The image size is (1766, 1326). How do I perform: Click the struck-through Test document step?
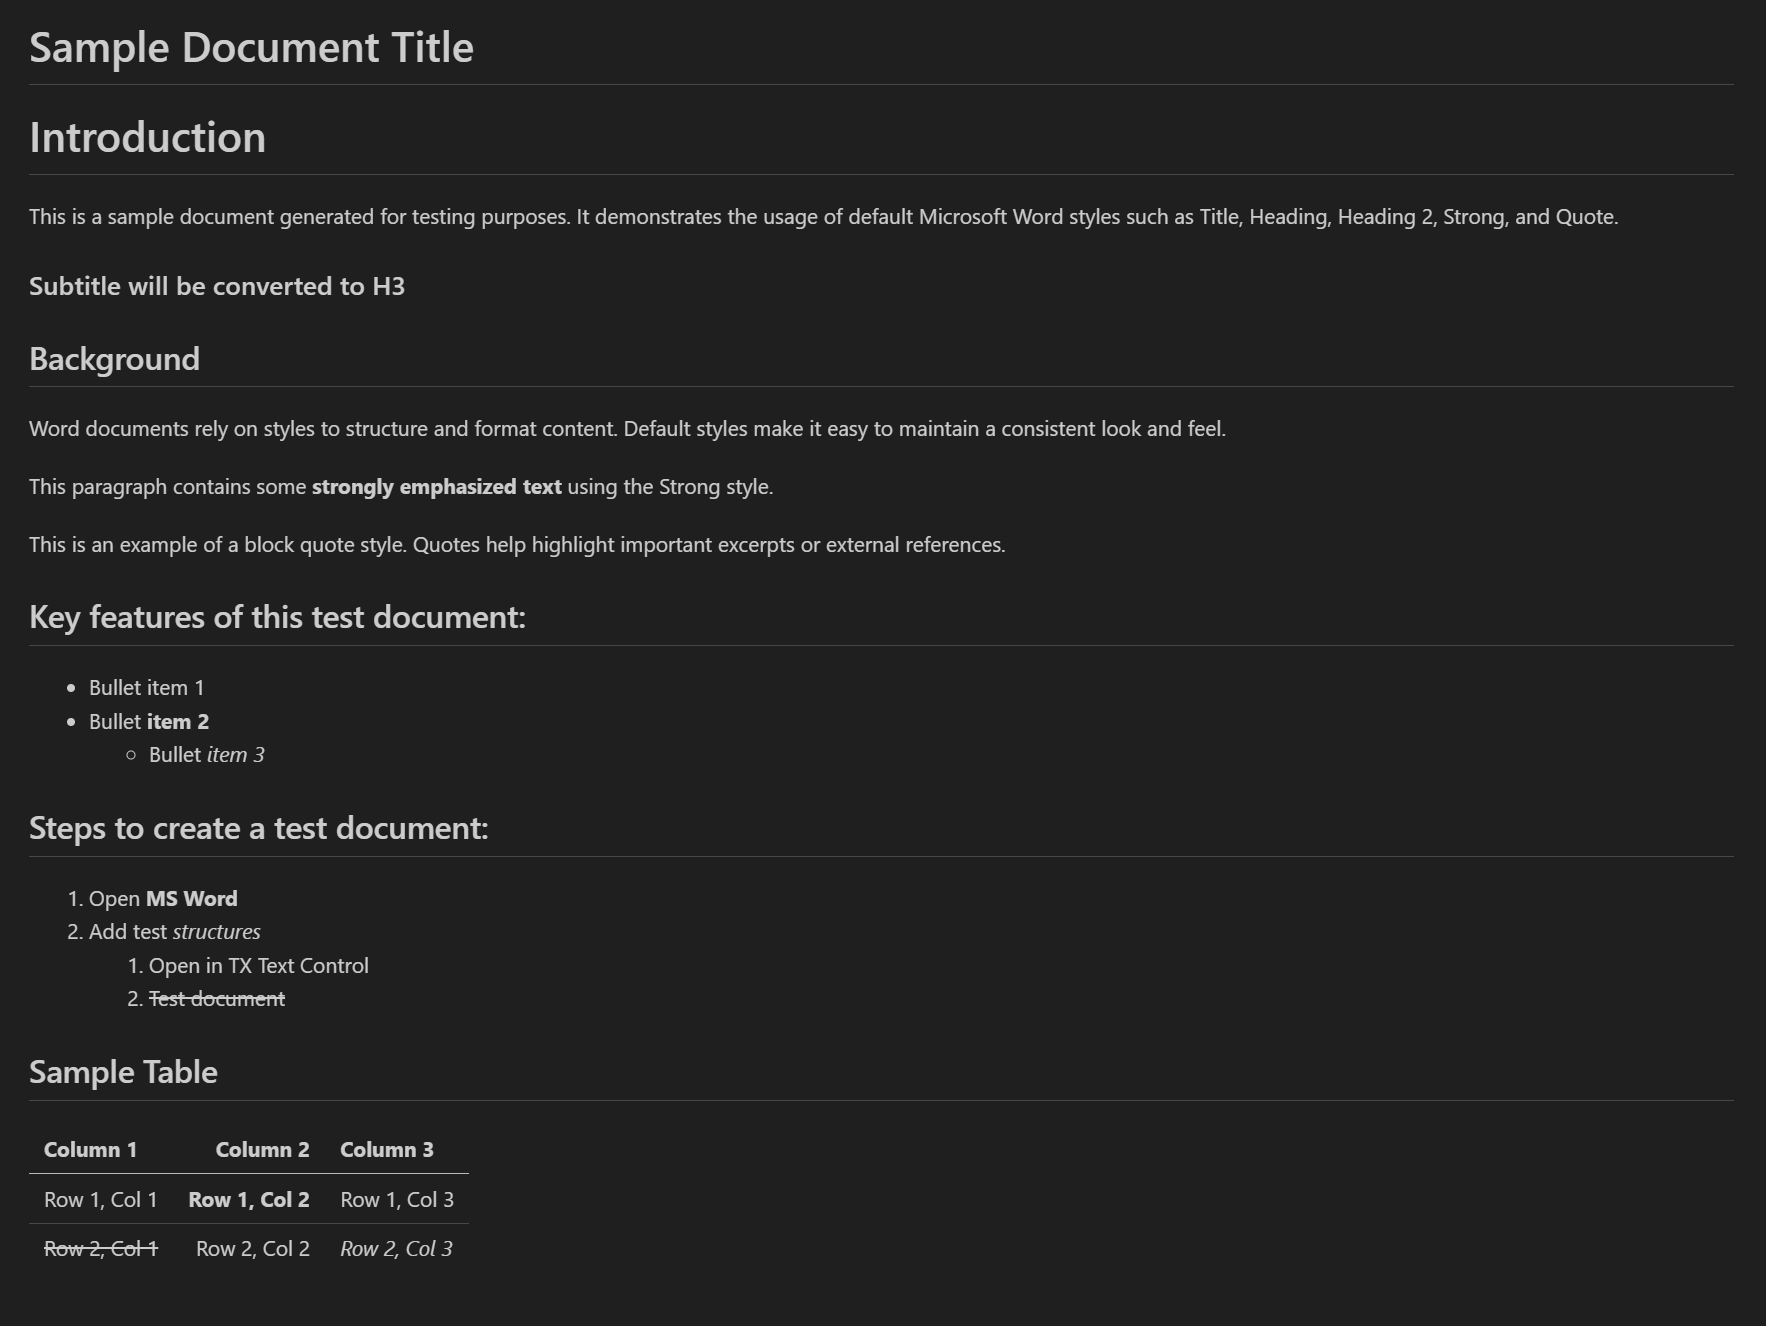[x=216, y=998]
